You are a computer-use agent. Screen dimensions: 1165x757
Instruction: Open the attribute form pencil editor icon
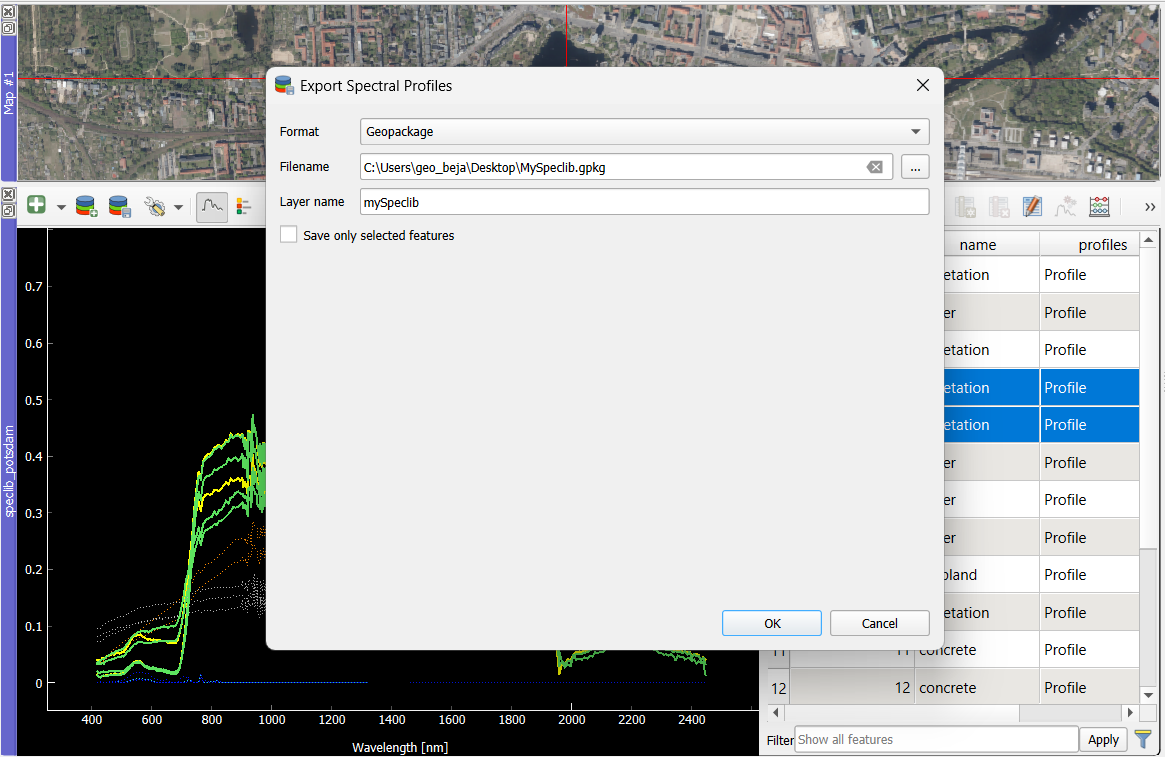(1032, 207)
